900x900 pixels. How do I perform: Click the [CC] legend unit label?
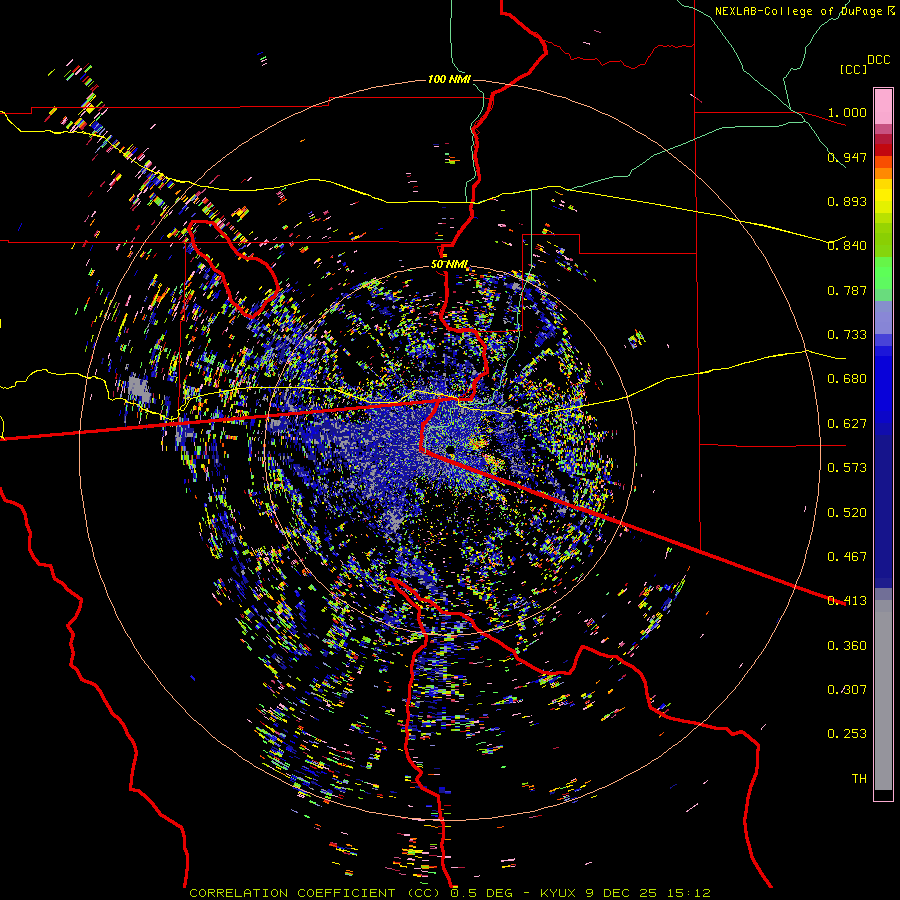click(853, 69)
